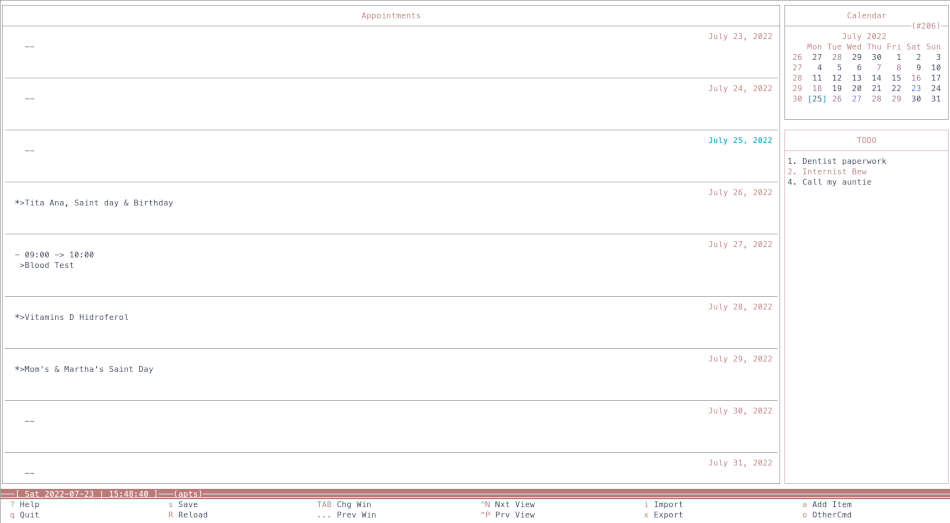This screenshot has width=950, height=523.
Task: Choose the Export command
Action: tap(668, 515)
